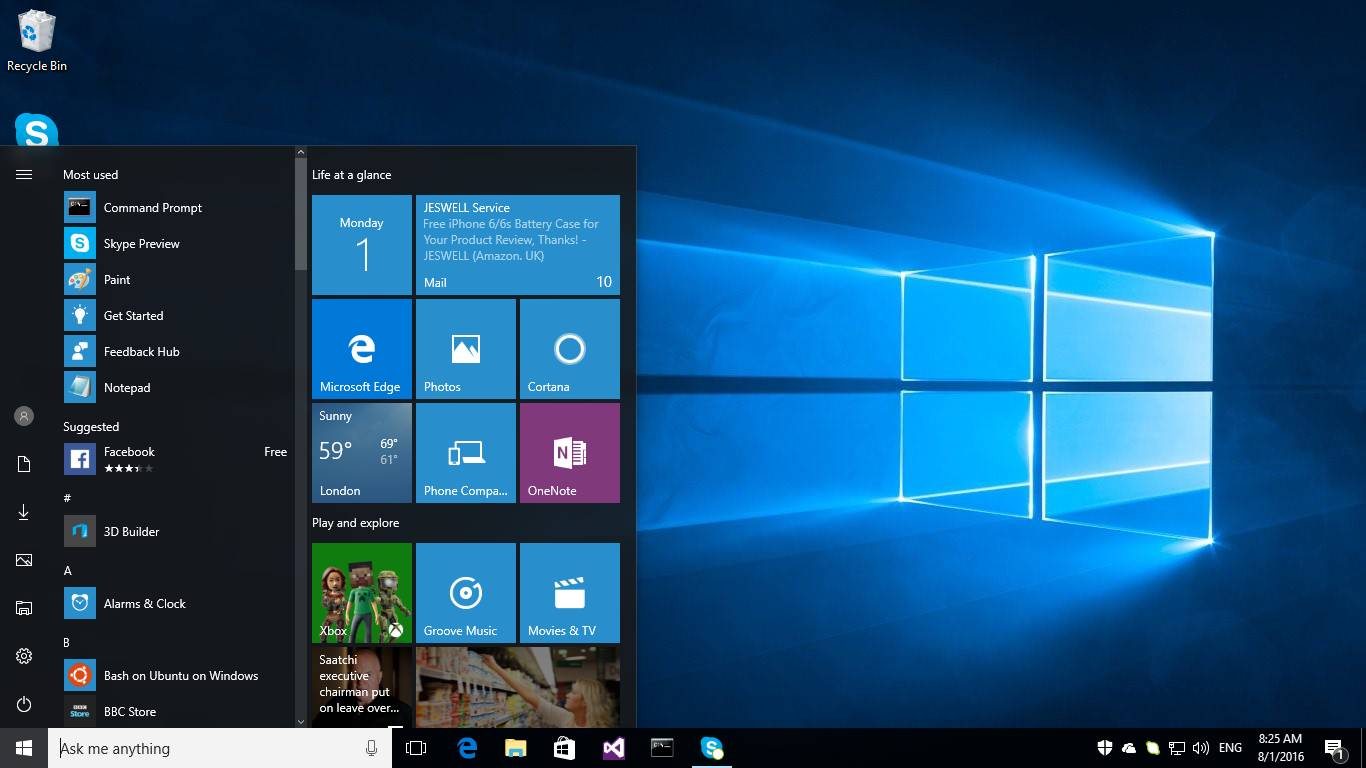Open Task View on the taskbar

coord(416,748)
